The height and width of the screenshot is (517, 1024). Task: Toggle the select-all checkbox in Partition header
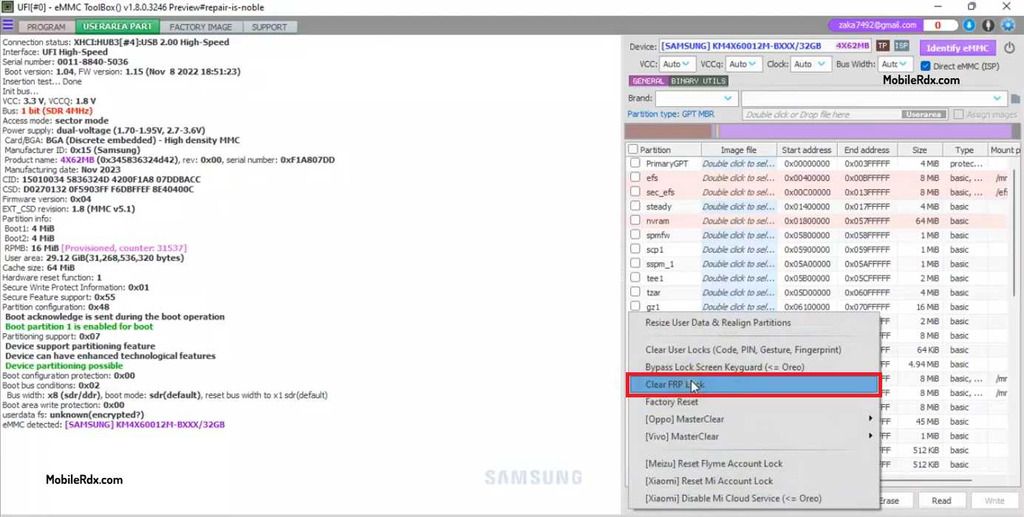633,149
